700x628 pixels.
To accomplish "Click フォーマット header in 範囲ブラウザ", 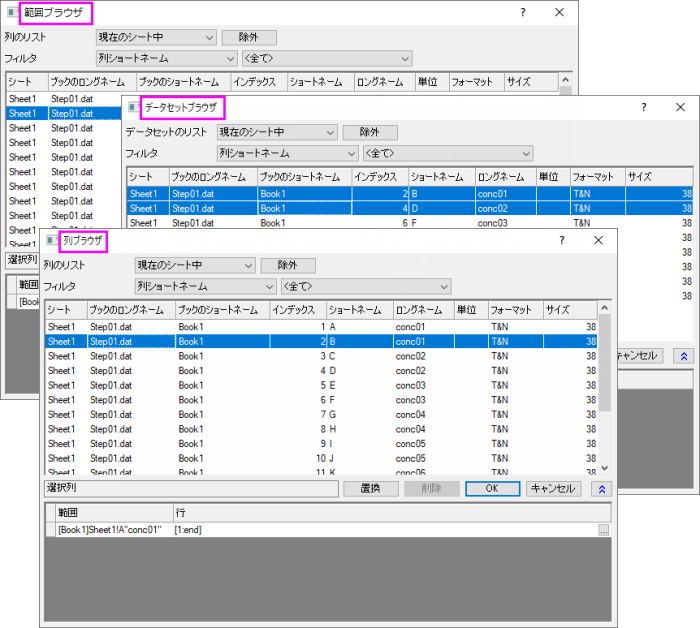I will click(477, 83).
